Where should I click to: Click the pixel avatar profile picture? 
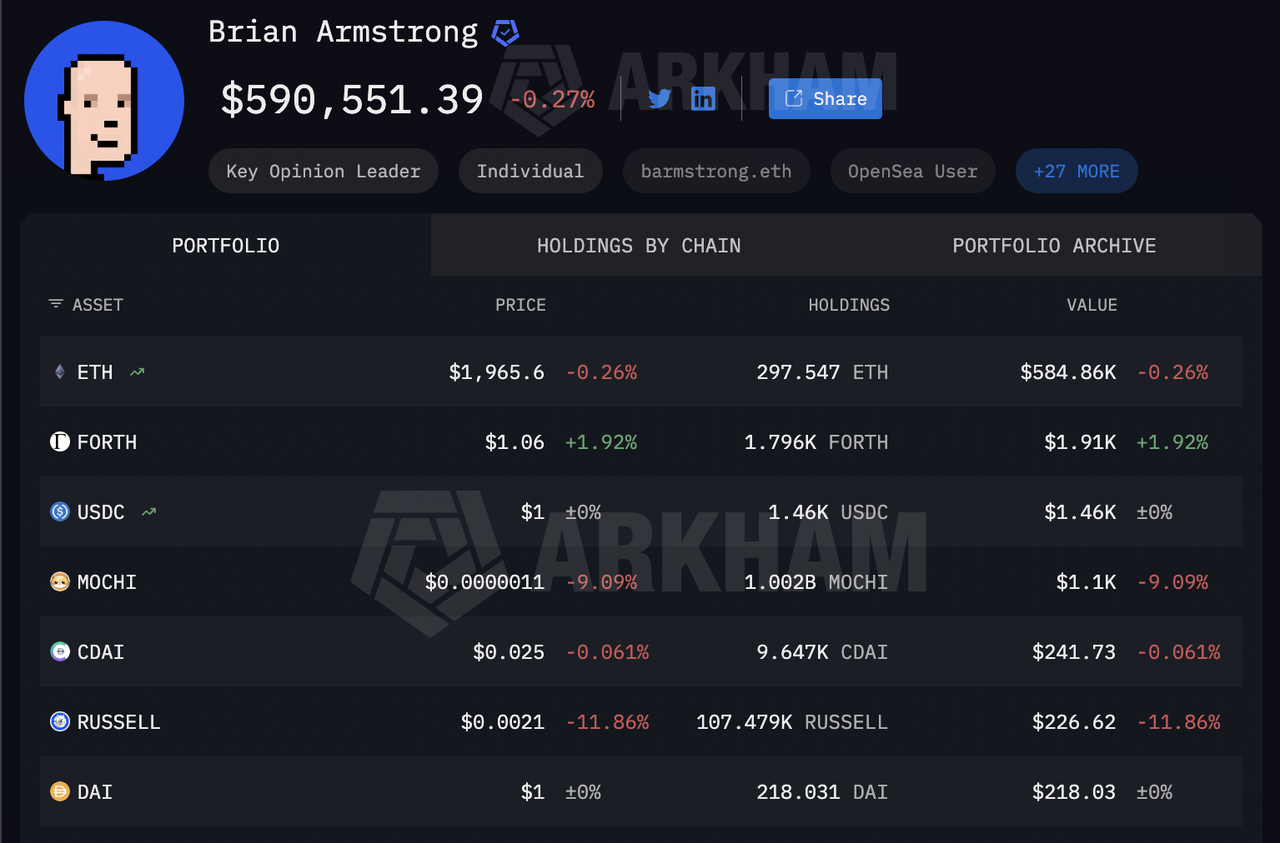pos(104,101)
